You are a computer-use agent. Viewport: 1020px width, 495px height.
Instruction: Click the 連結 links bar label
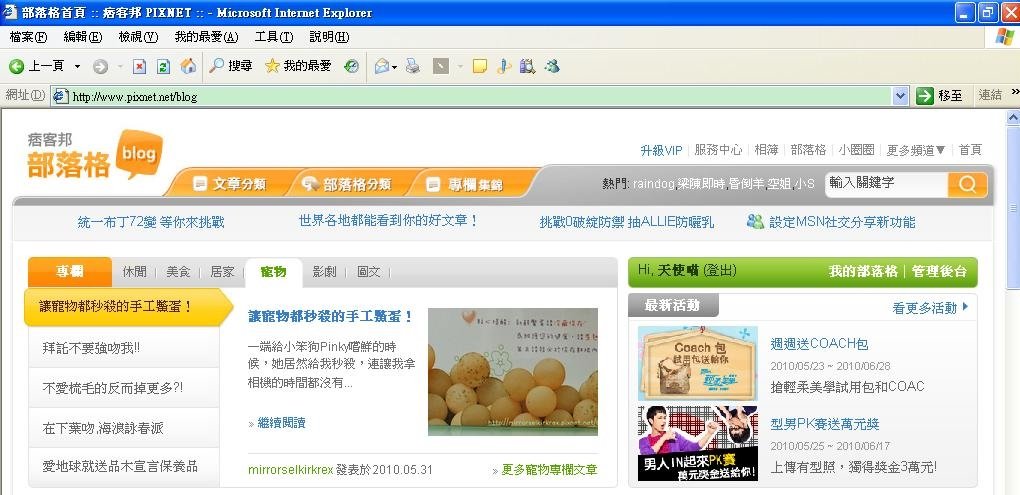pos(990,96)
